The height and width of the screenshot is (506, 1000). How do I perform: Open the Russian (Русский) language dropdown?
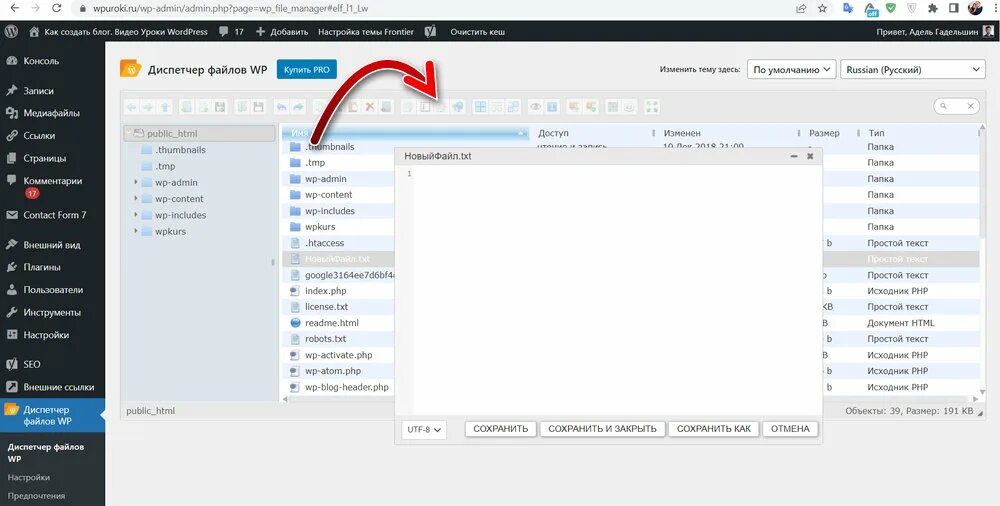point(913,70)
